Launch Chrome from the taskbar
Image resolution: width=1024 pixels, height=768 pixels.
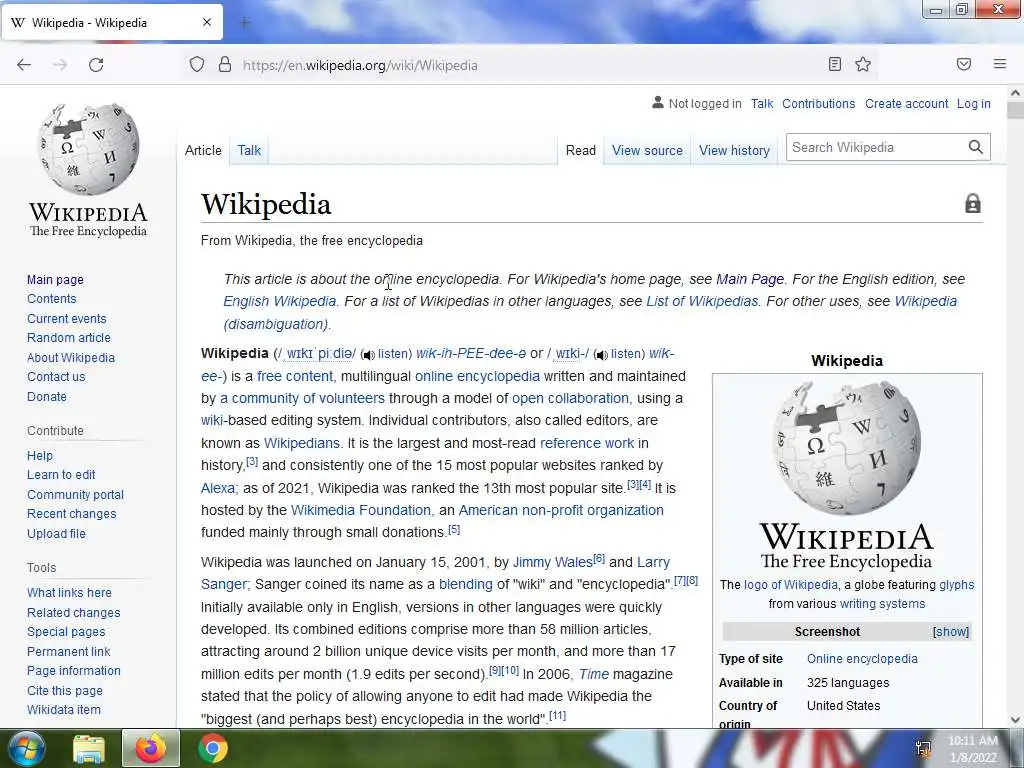point(212,748)
